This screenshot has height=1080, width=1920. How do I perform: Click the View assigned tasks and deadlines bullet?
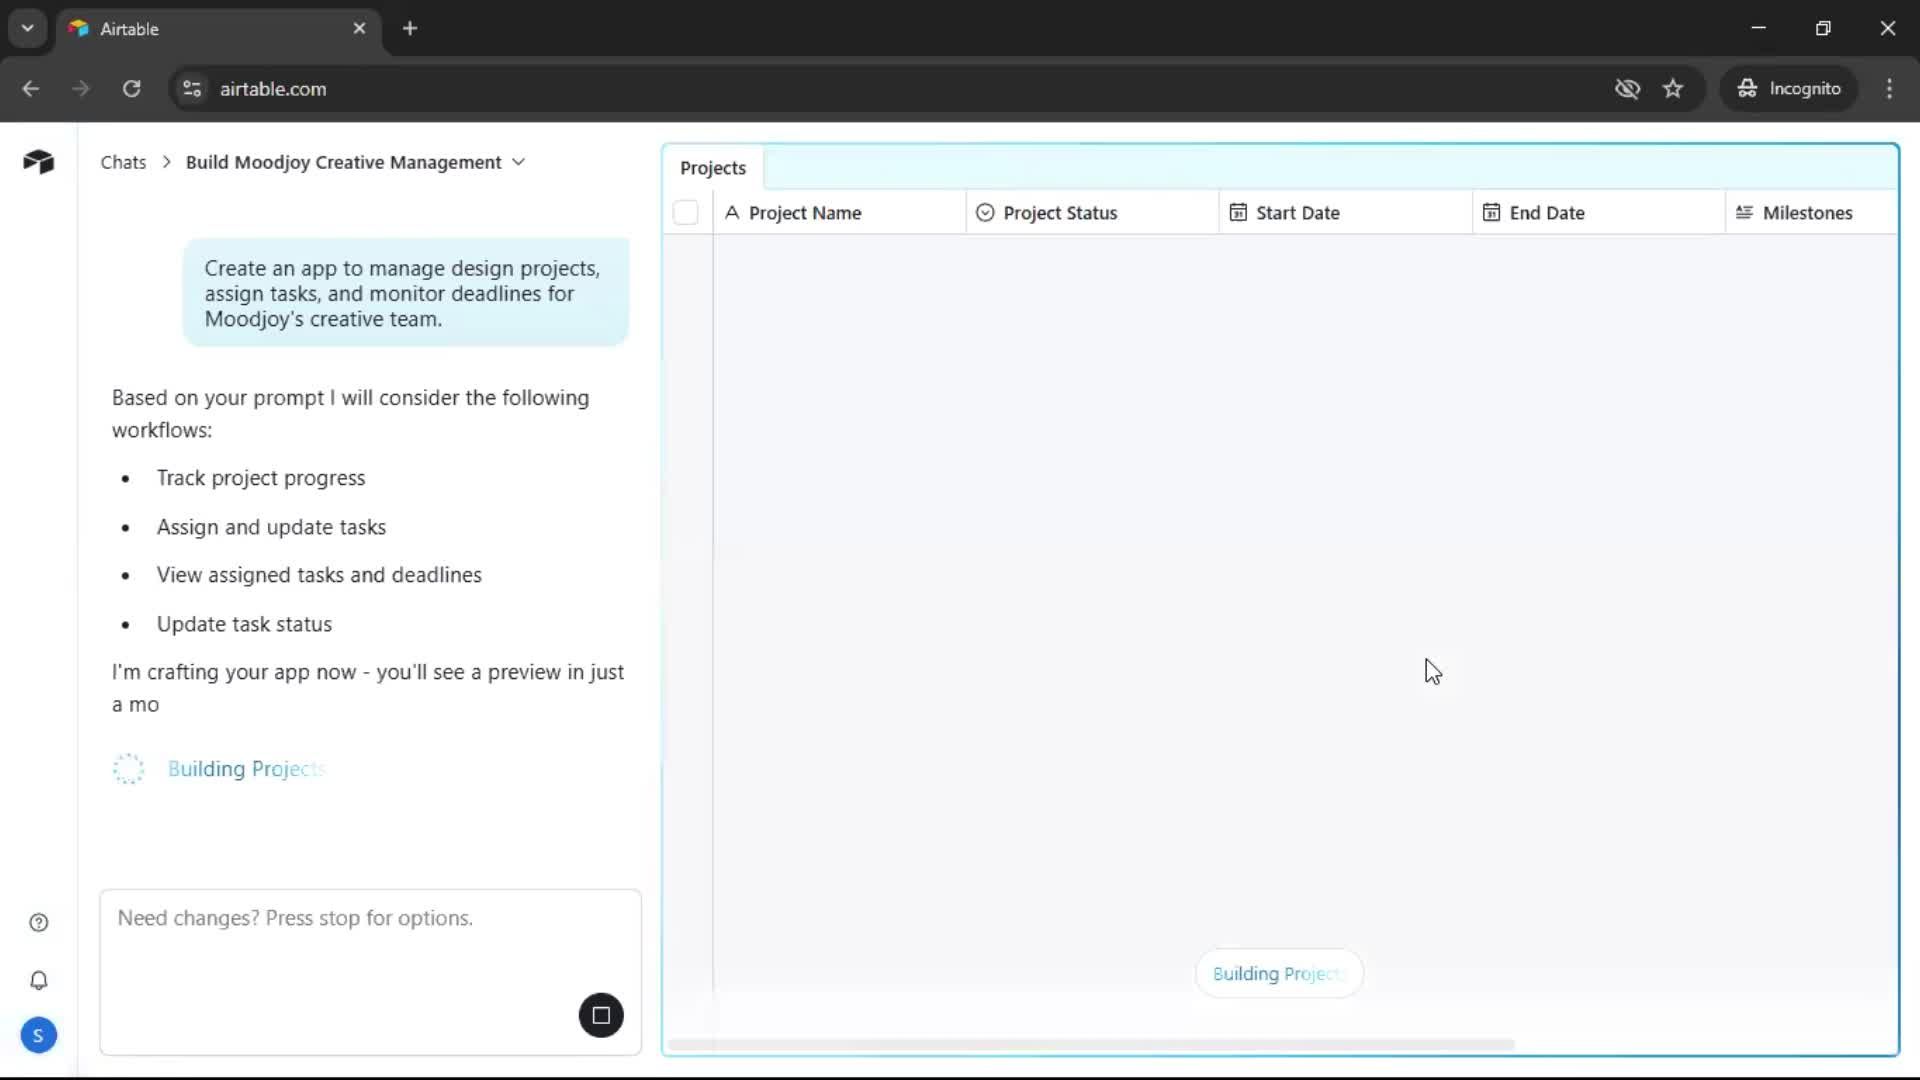(319, 575)
